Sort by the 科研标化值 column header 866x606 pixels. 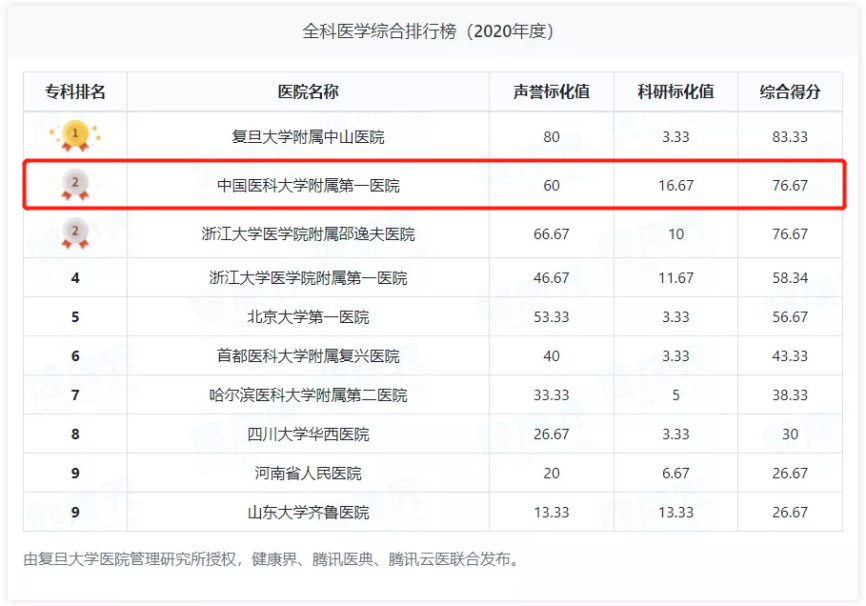(x=675, y=90)
